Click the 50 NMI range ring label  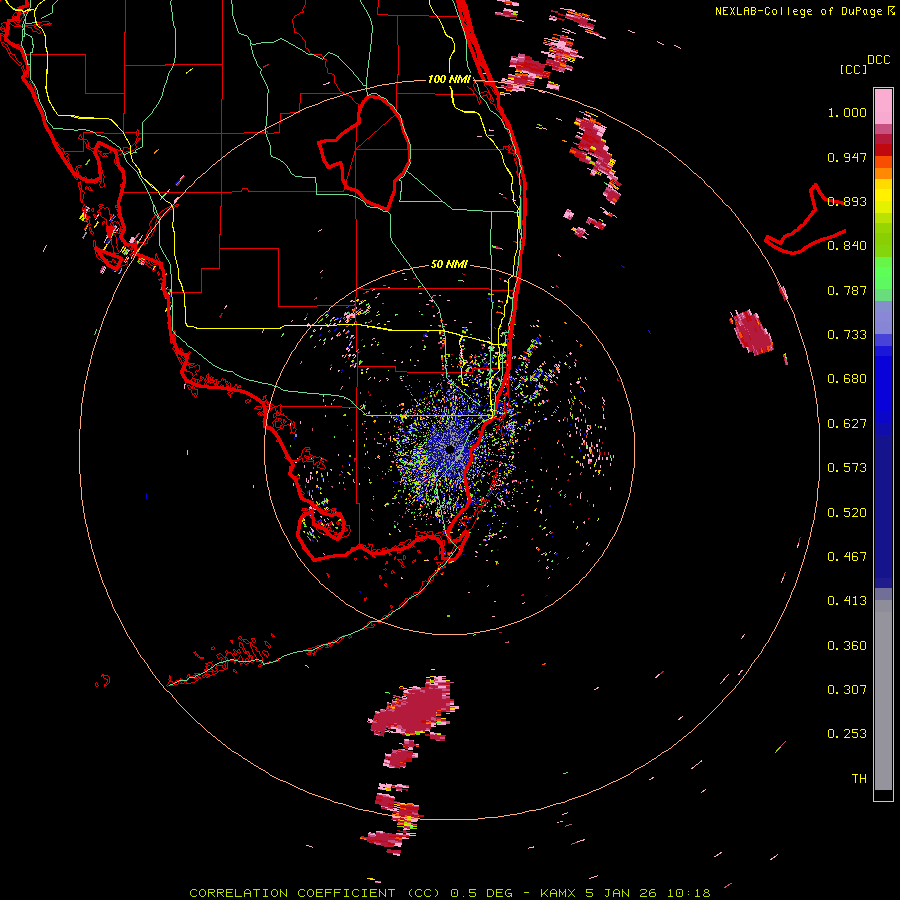(449, 264)
